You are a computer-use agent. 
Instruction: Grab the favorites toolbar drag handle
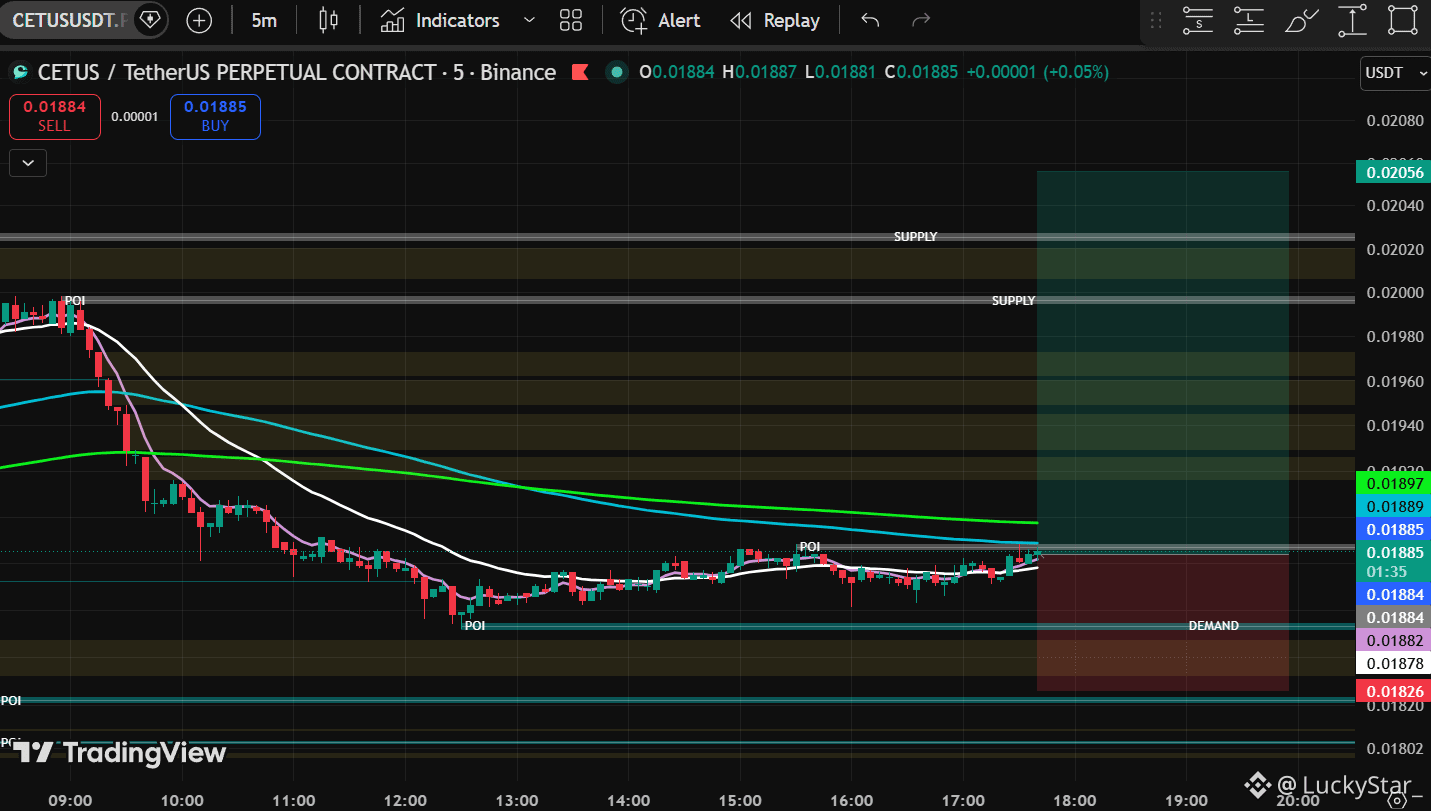point(1156,20)
